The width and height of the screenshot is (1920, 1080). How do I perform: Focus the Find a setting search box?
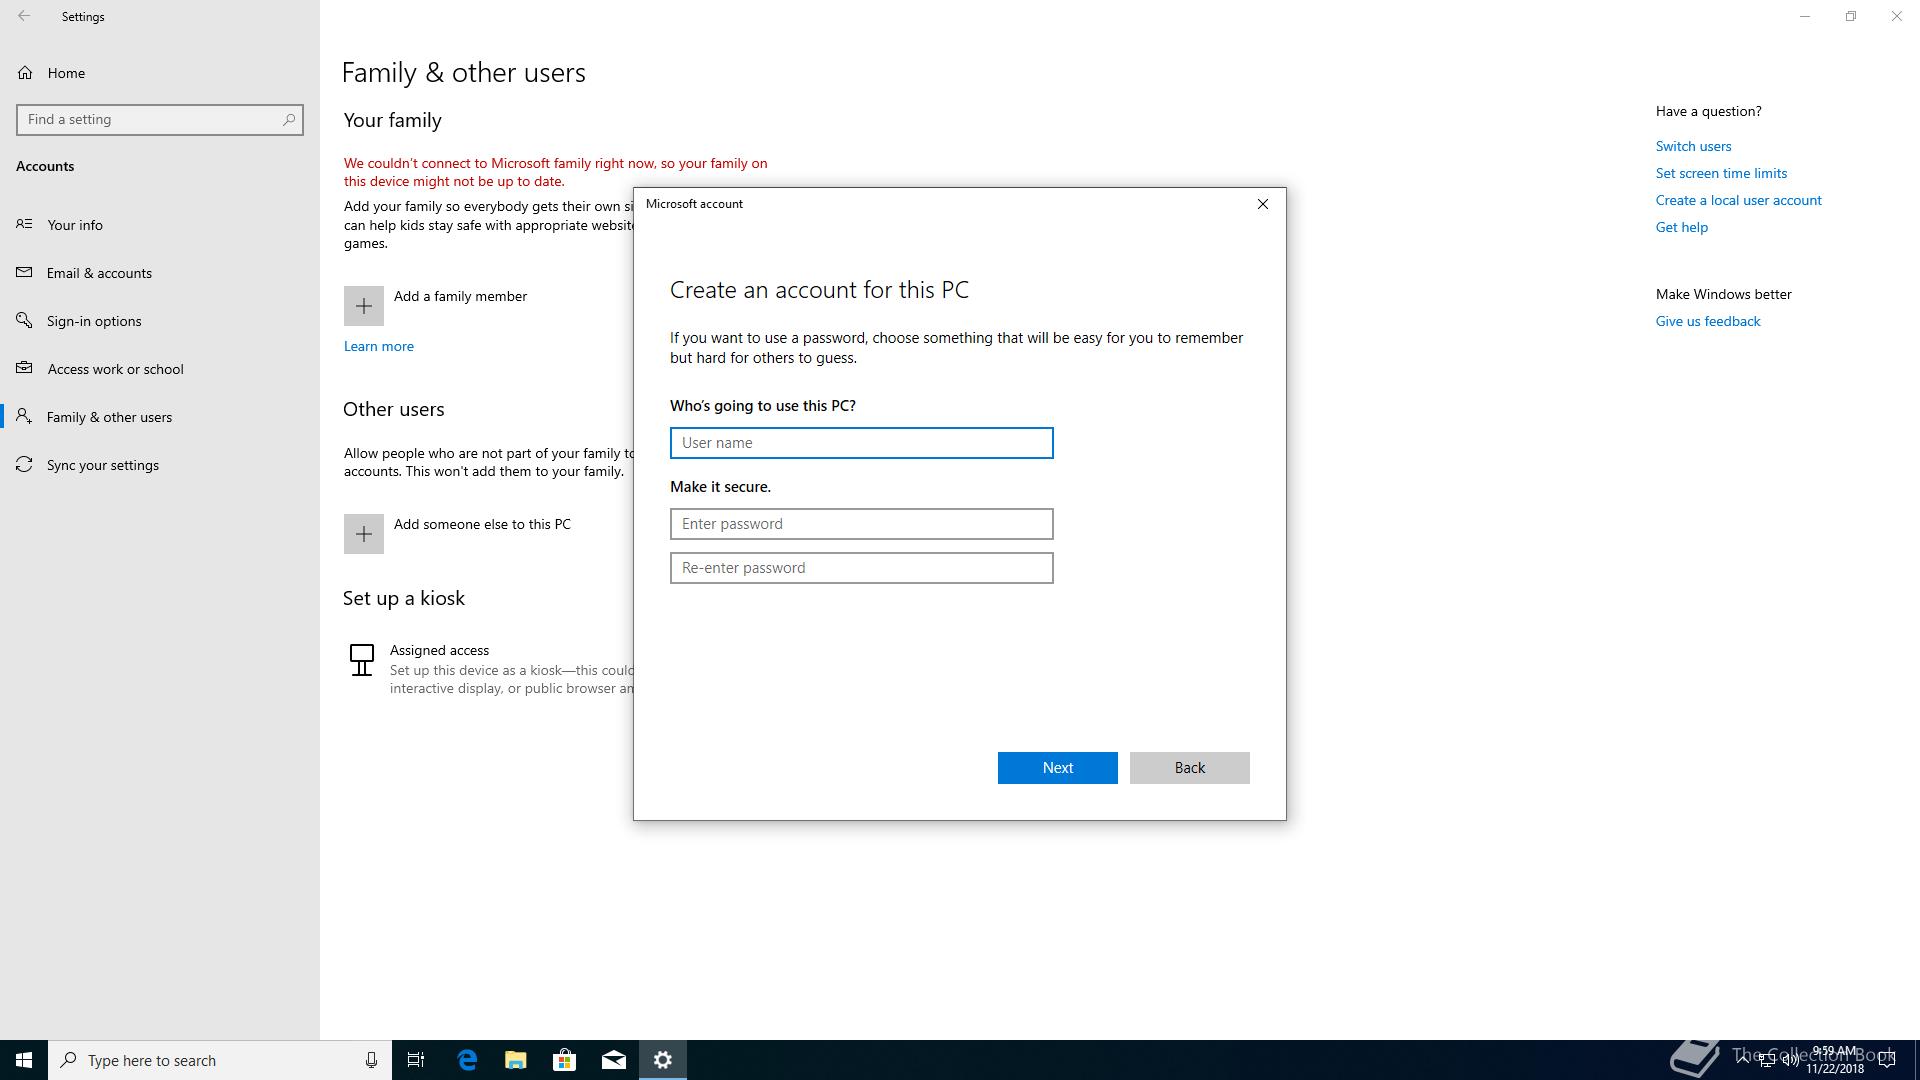click(x=160, y=119)
